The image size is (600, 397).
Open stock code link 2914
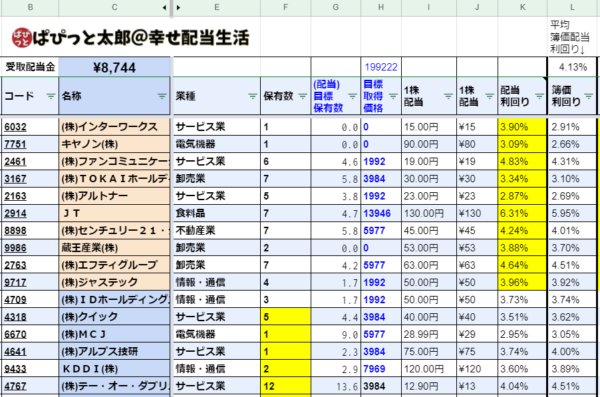(15, 213)
